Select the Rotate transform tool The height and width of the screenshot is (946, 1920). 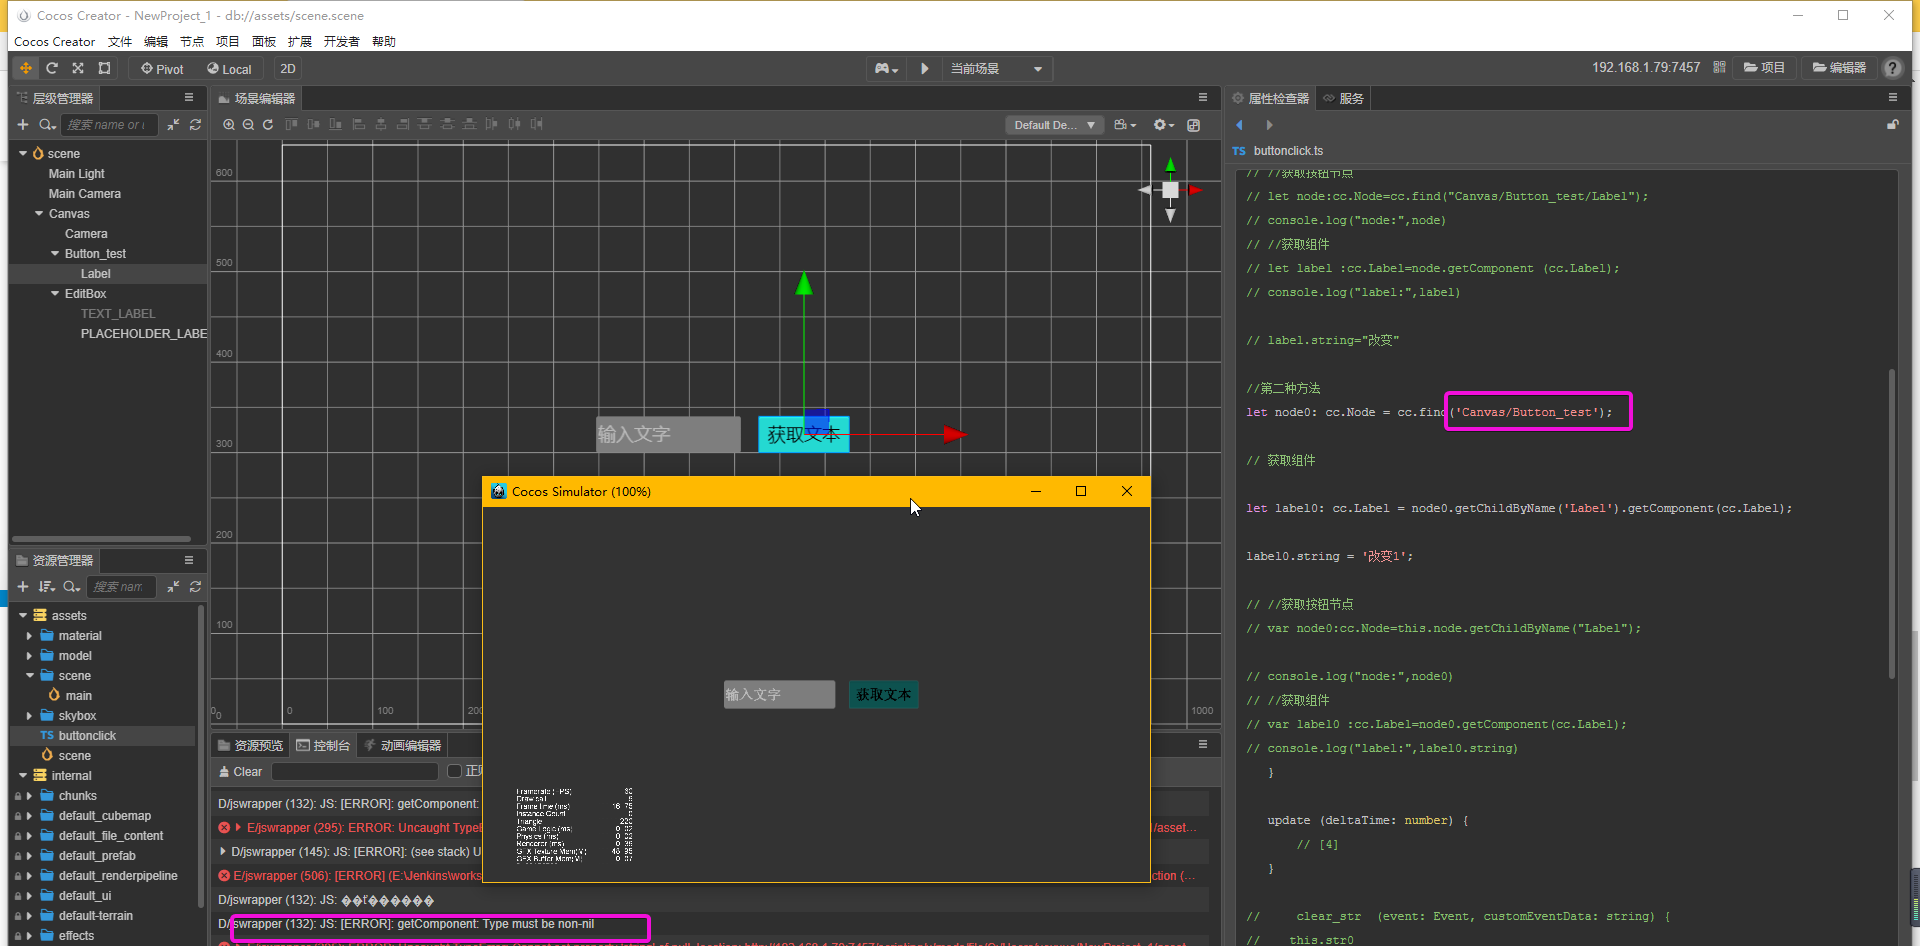tap(52, 69)
